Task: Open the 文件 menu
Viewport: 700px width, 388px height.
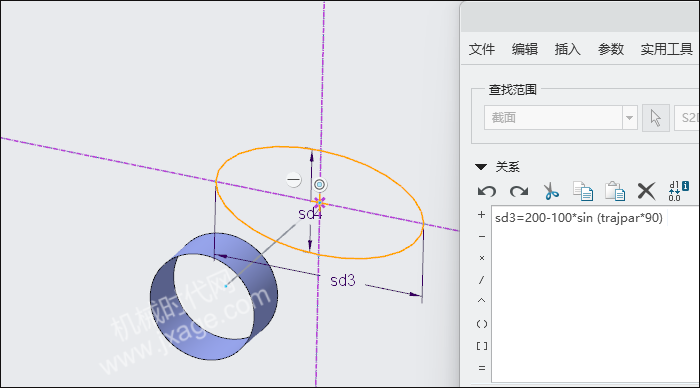Action: 482,49
